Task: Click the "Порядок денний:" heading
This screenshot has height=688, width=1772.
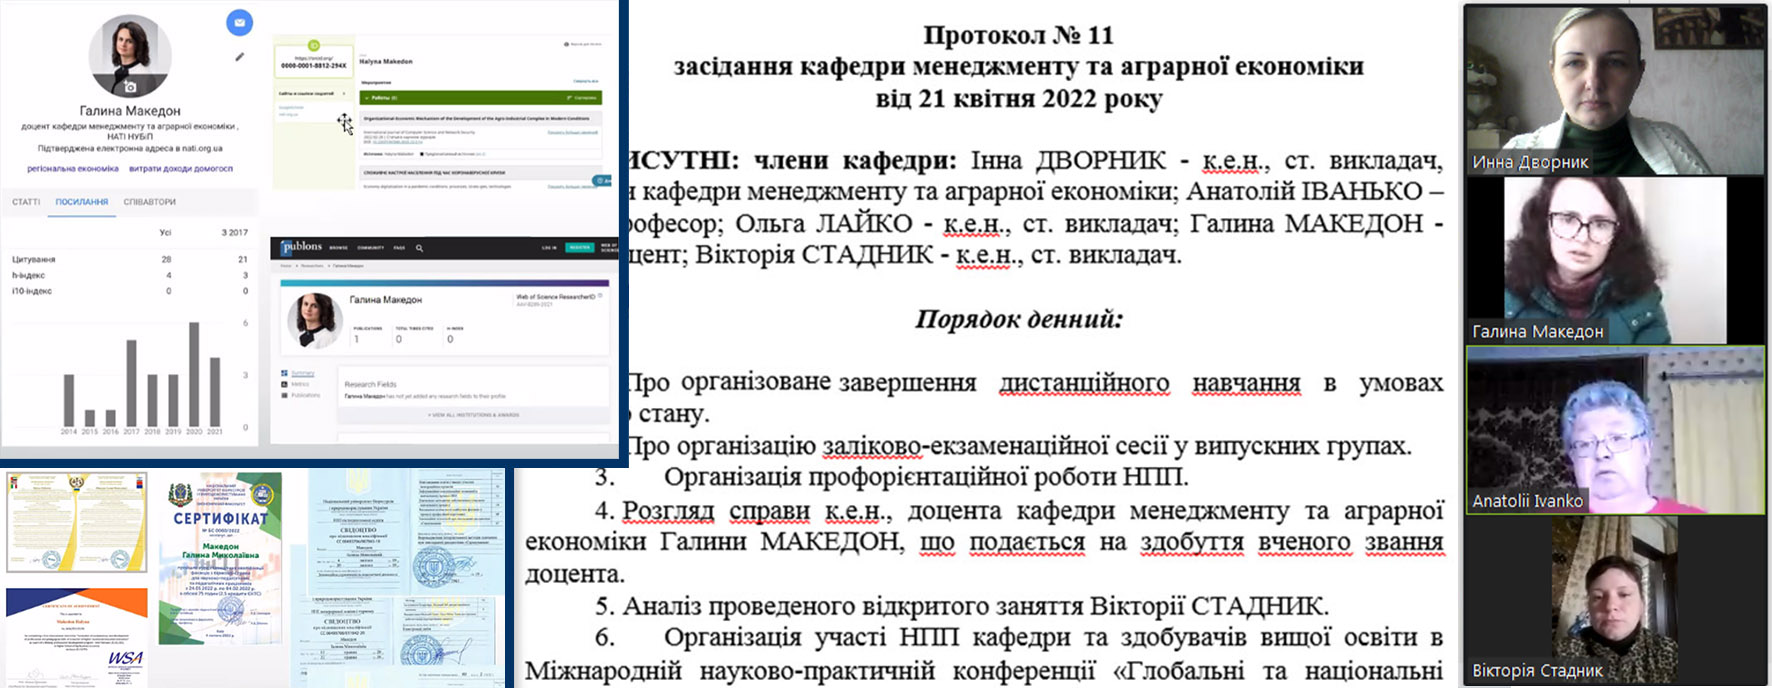Action: click(1019, 320)
